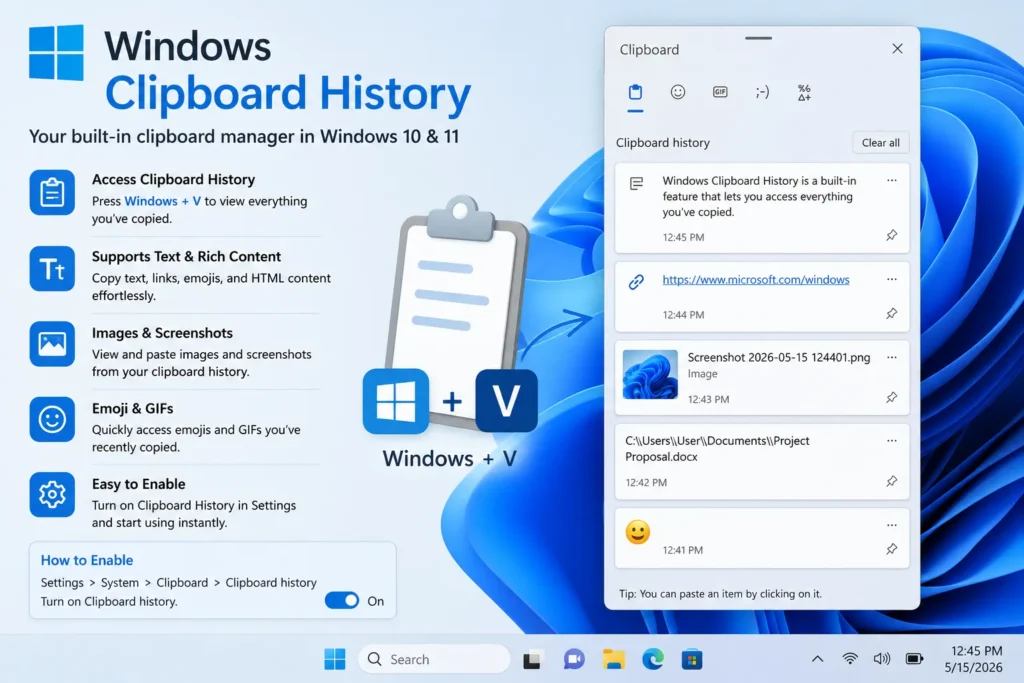Pin the 12:41 PM emoji item
1024x683 pixels.
coord(891,549)
